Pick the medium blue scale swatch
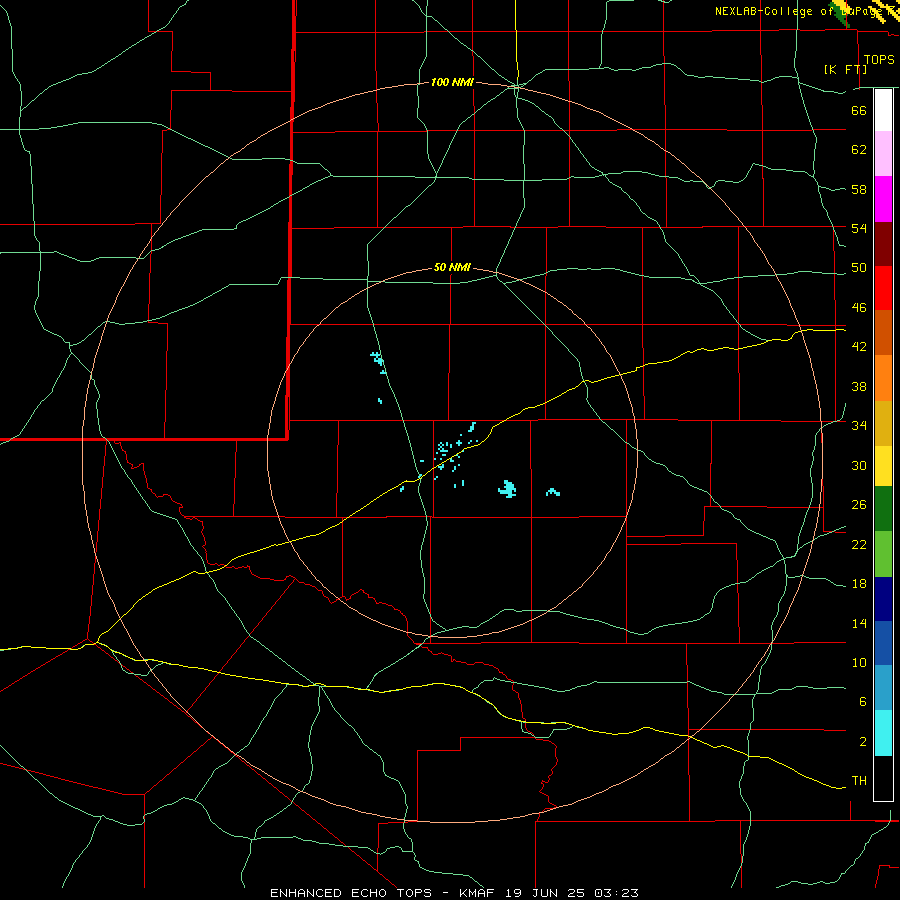The height and width of the screenshot is (900, 900). pyautogui.click(x=883, y=643)
